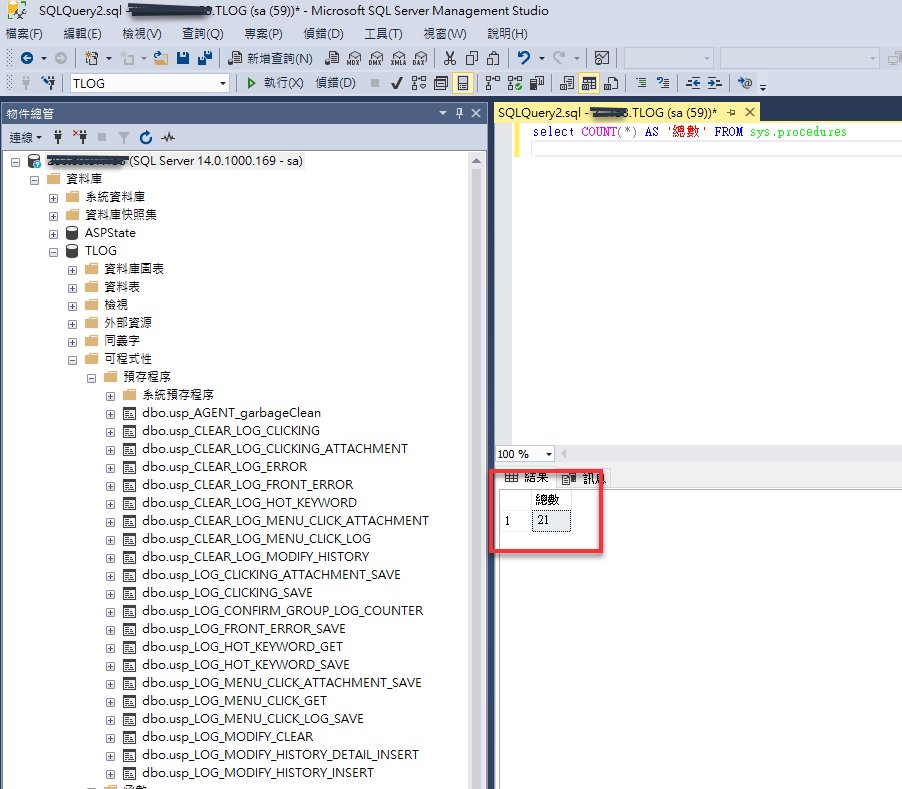Viewport: 902px width, 789px height.
Task: Click the Navigate Backward arrow icon
Action: pos(27,58)
